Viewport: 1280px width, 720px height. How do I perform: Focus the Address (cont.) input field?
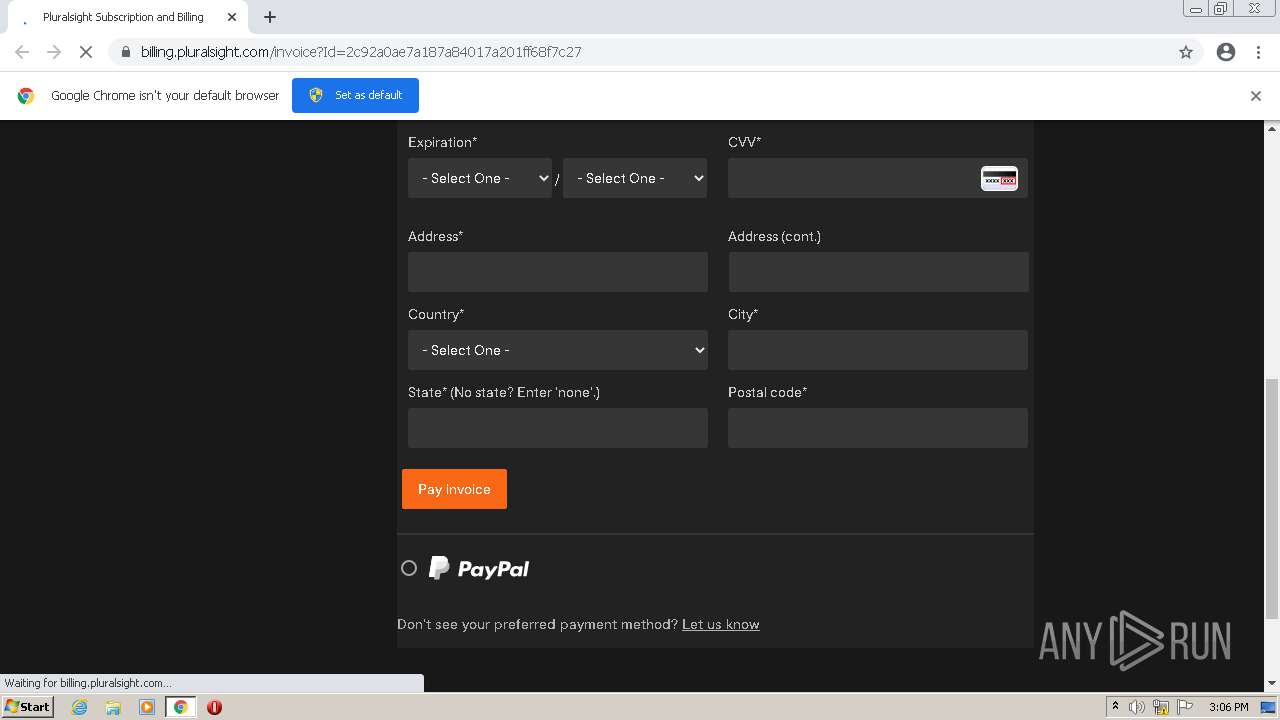pos(878,272)
